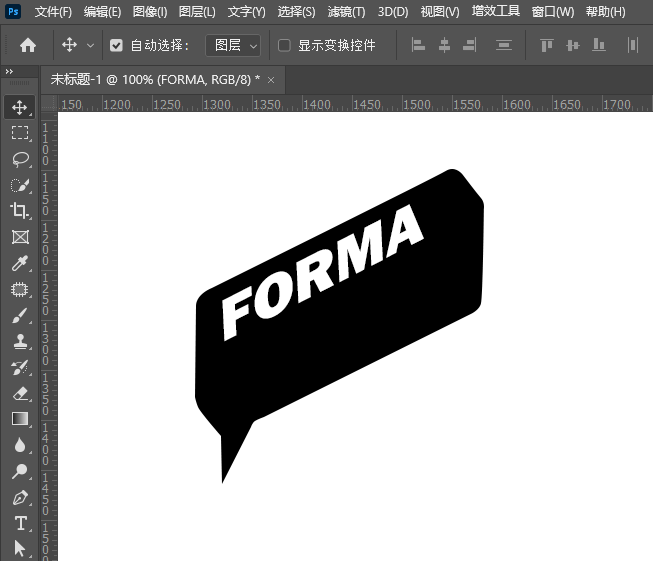Expand the toolbar via double-arrow chevron
This screenshot has width=653, height=561.
click(x=9, y=72)
